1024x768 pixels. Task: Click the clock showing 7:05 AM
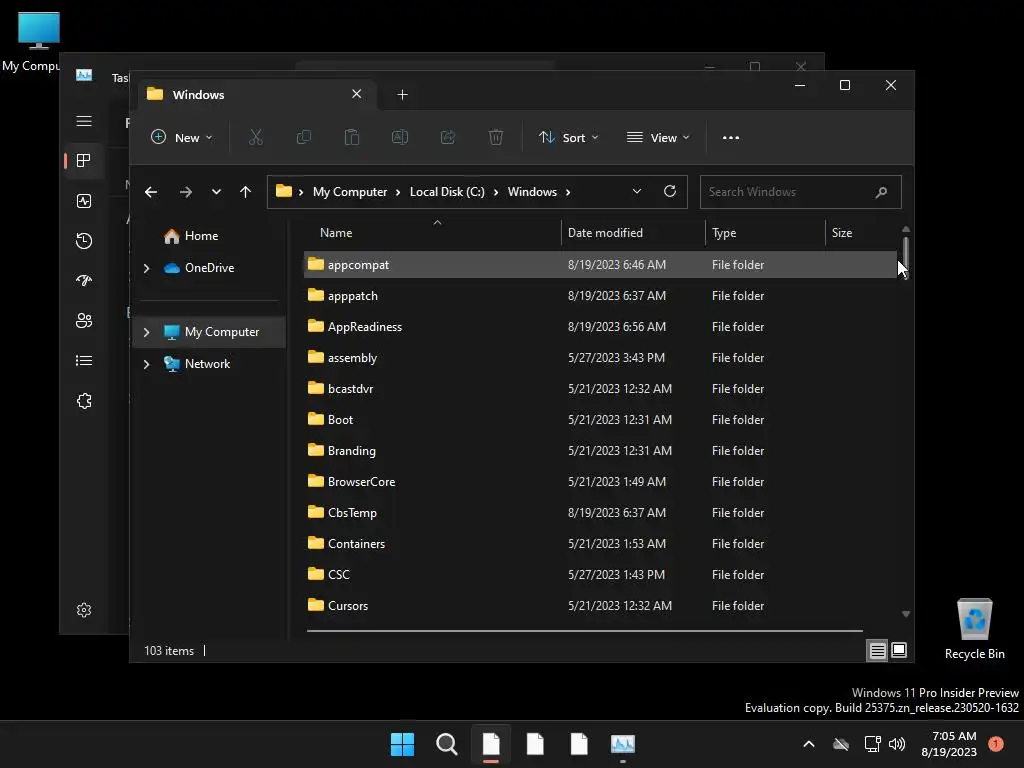tap(949, 744)
